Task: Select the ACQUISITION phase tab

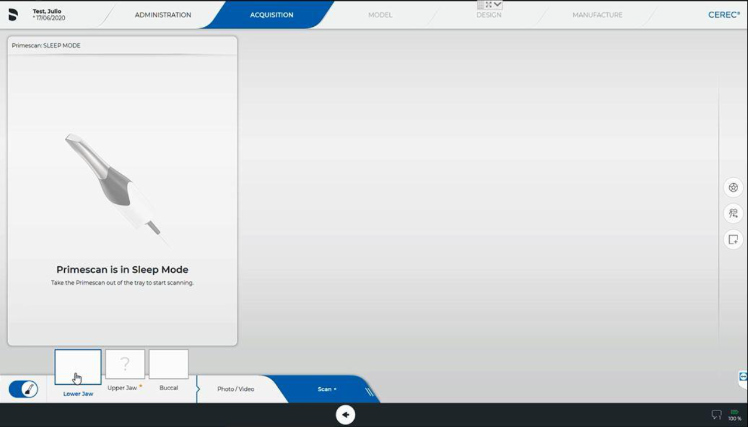Action: [271, 15]
